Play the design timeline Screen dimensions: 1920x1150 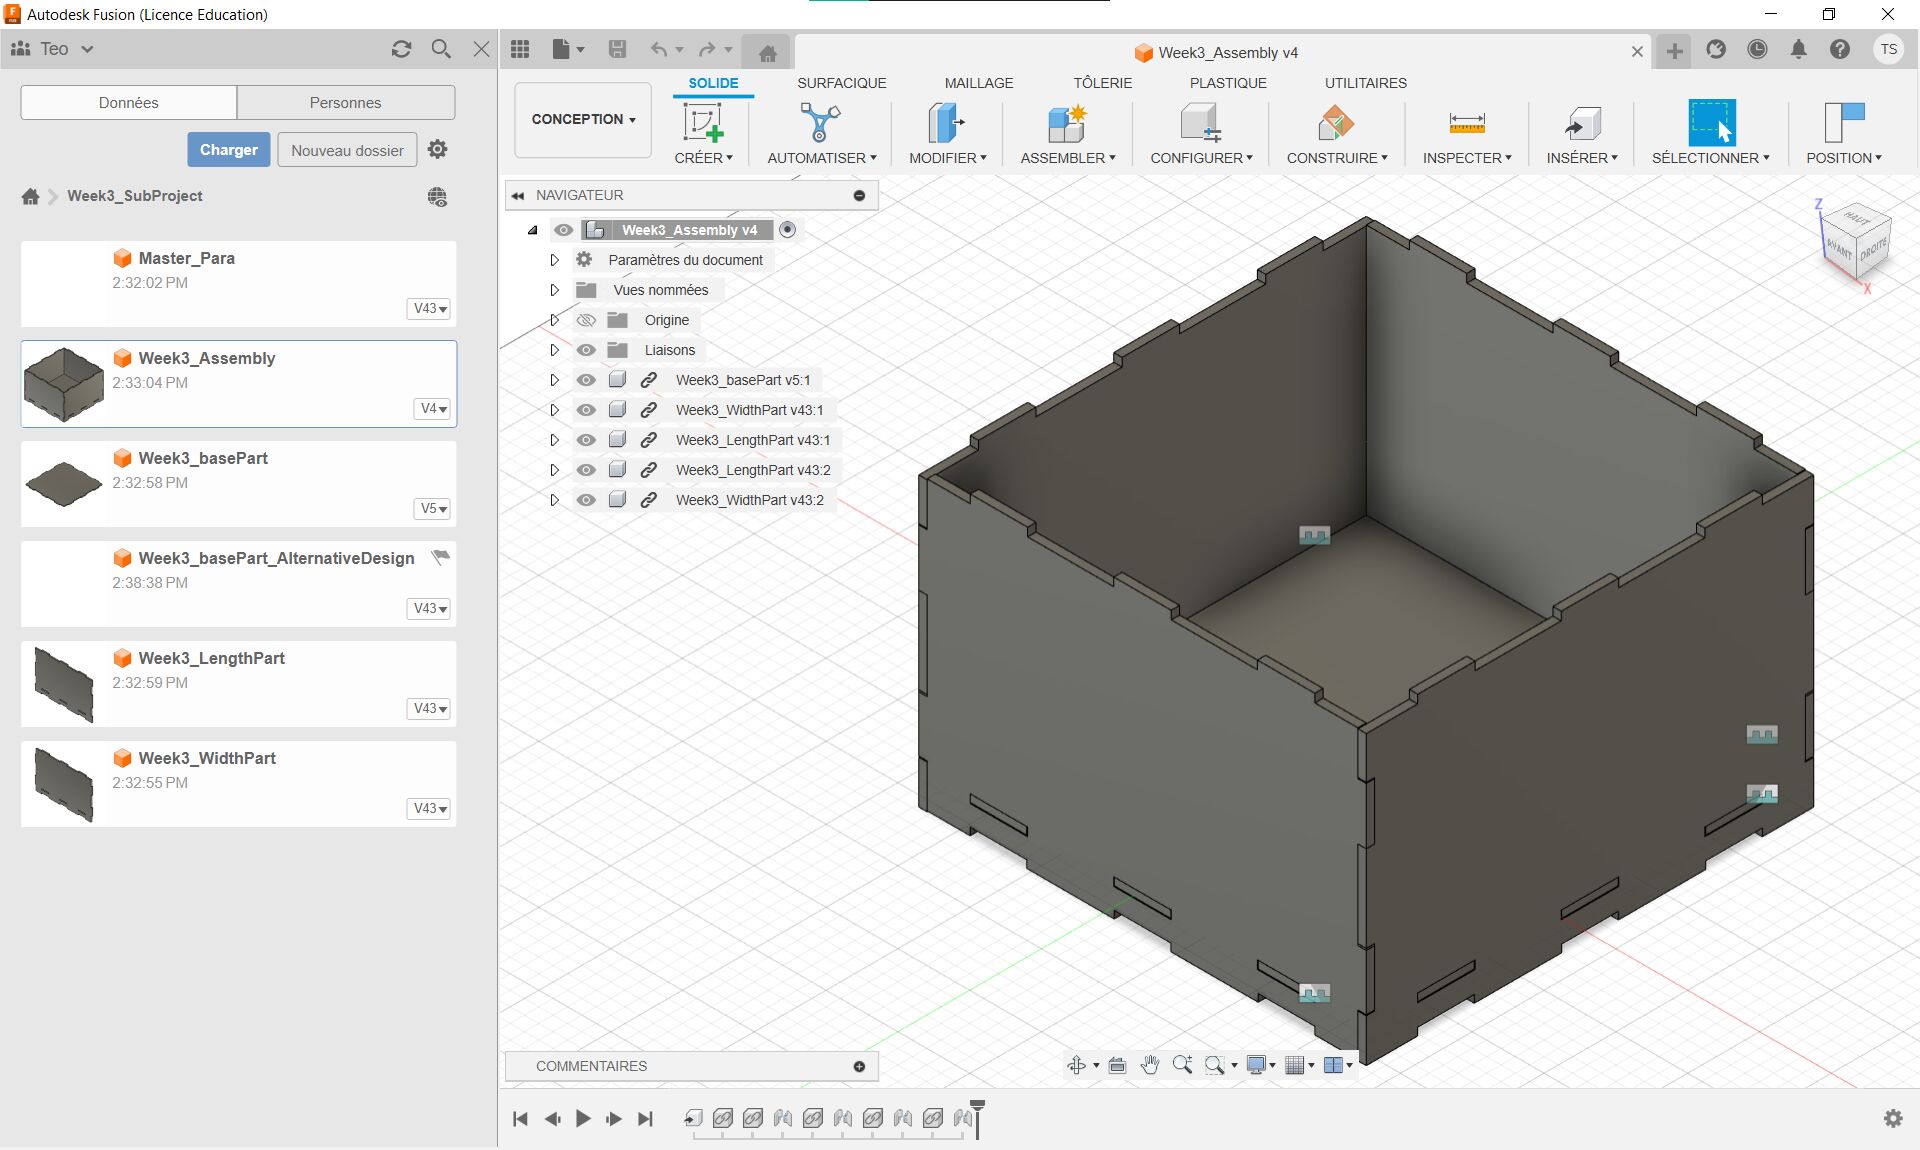583,1119
